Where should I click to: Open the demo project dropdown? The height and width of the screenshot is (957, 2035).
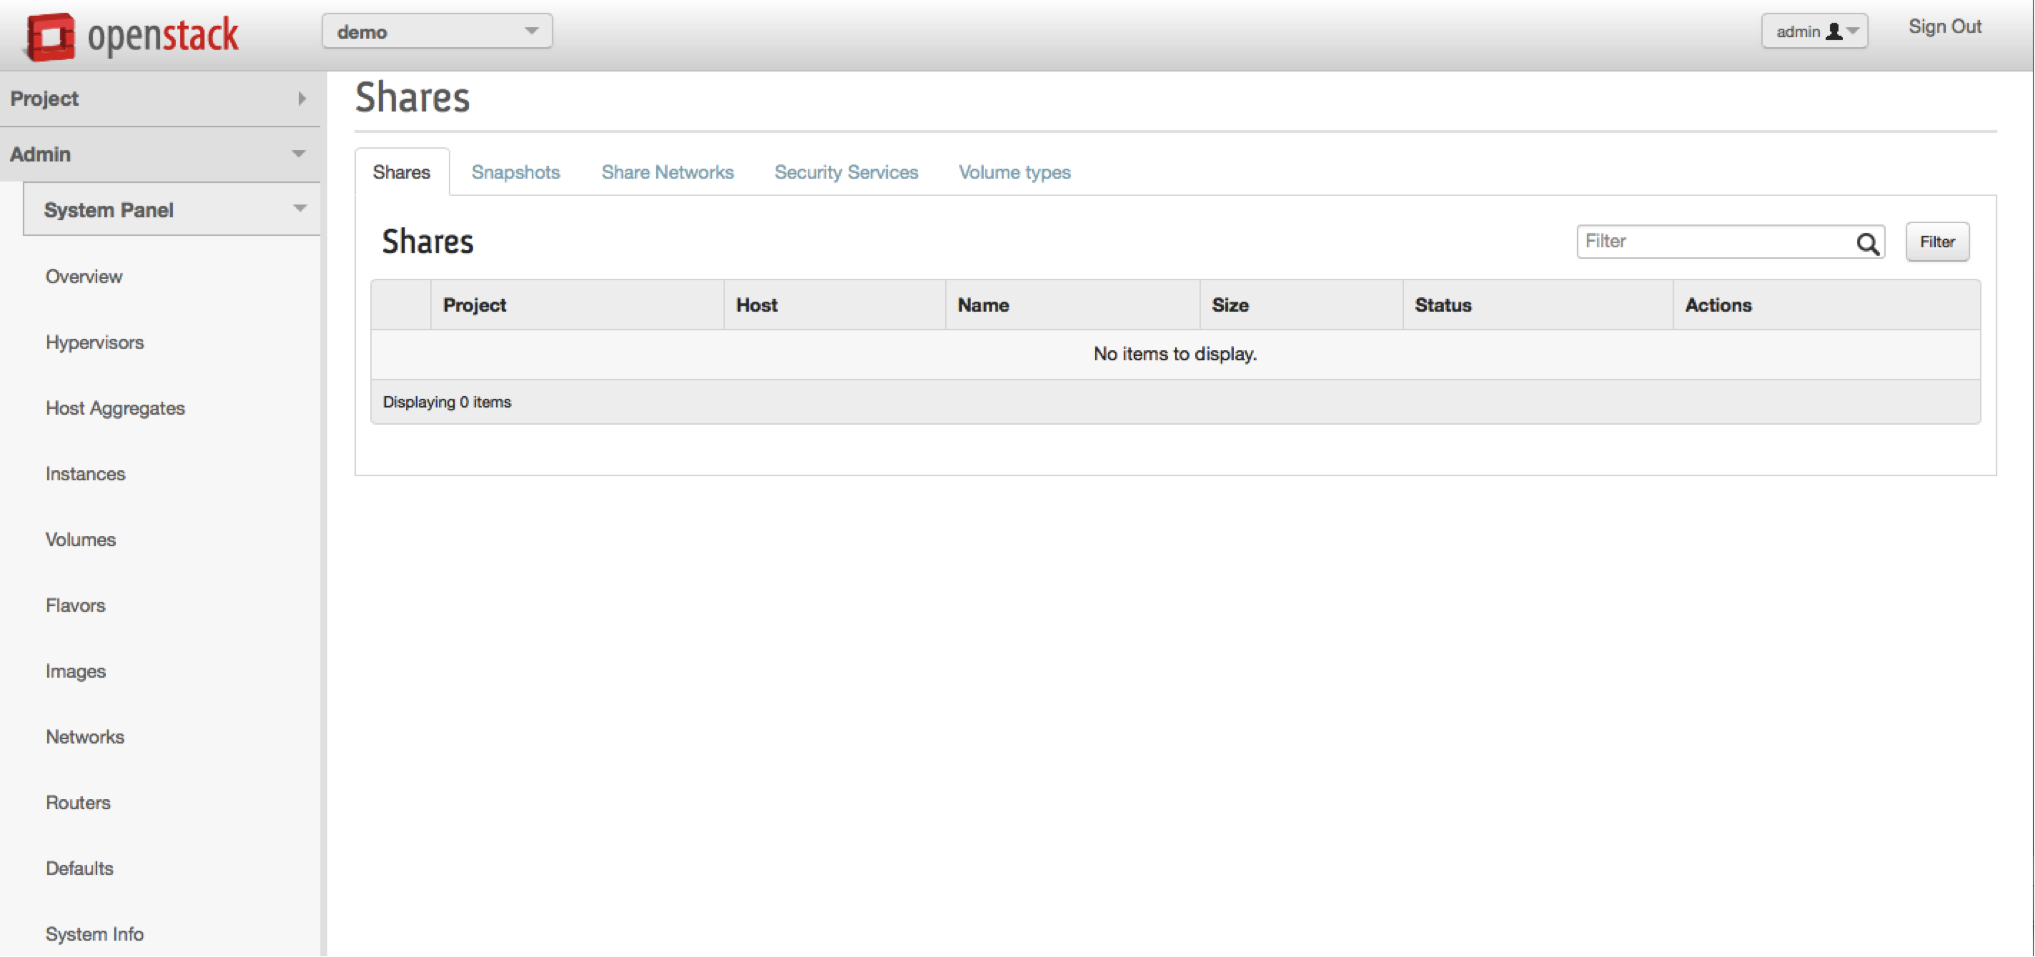437,31
